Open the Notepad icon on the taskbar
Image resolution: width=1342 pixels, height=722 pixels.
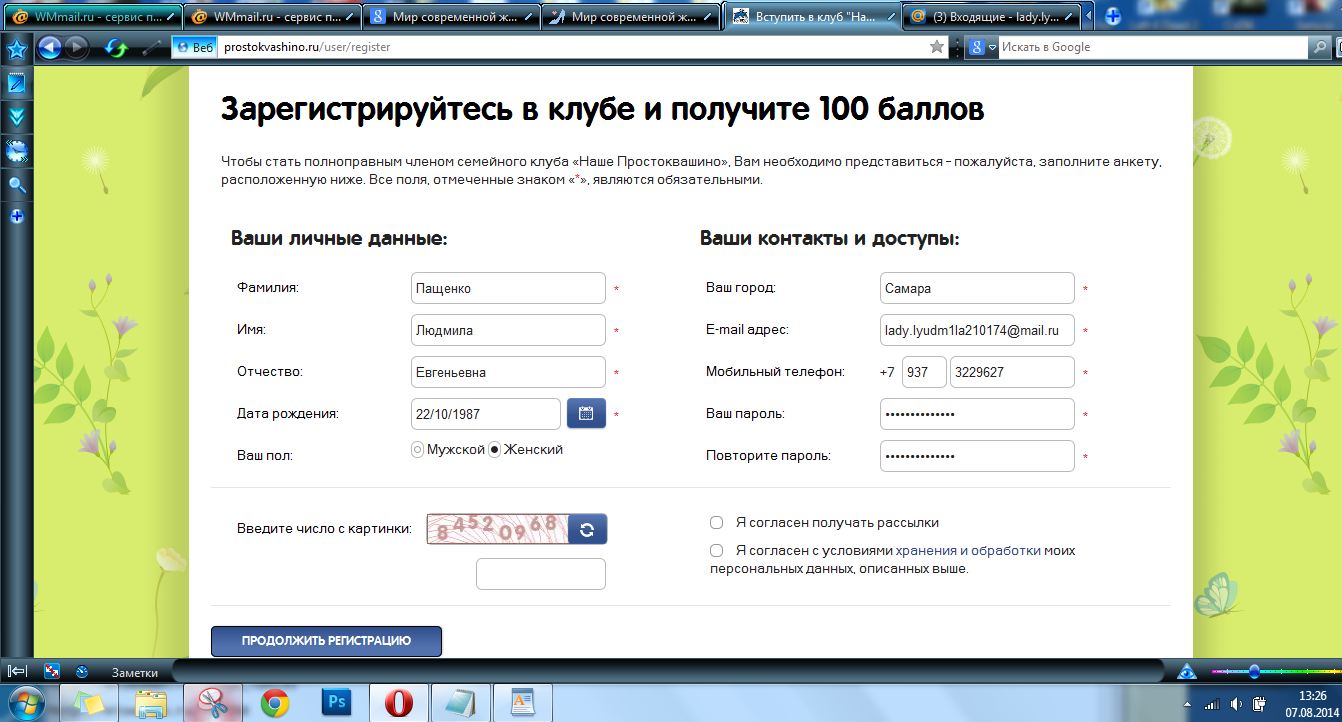point(460,703)
